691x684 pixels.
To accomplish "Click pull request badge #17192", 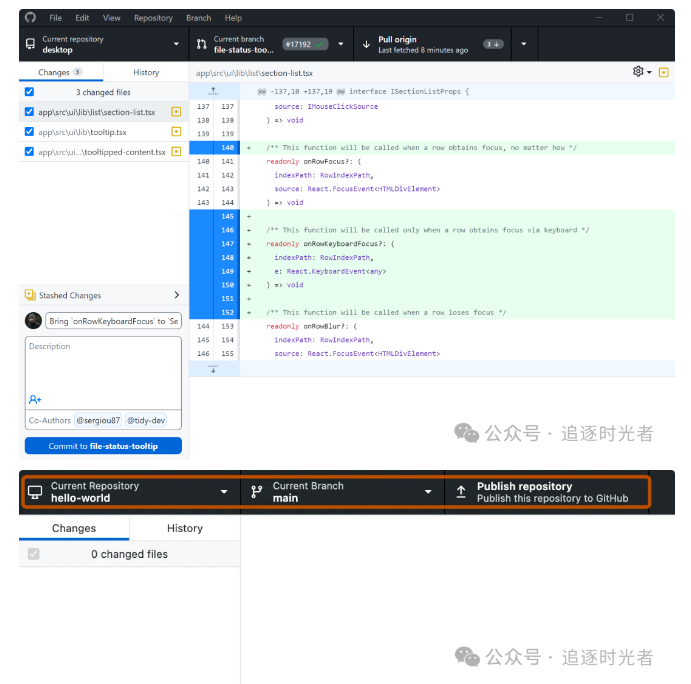I will pyautogui.click(x=305, y=44).
